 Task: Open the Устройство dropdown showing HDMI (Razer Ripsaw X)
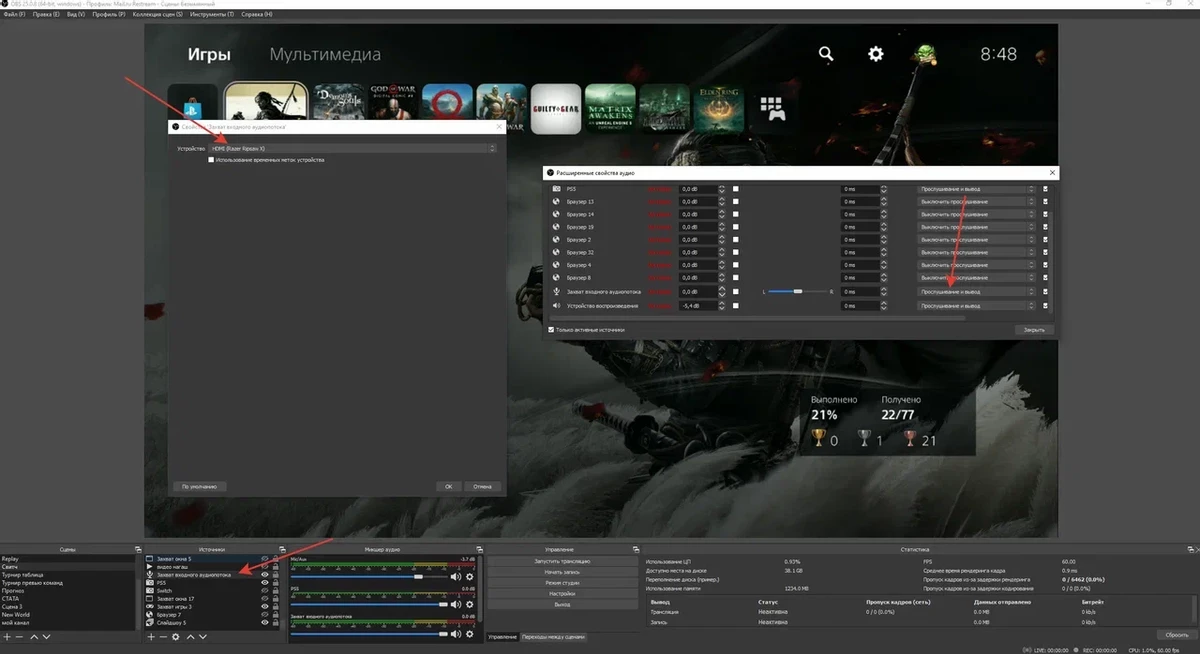point(352,148)
